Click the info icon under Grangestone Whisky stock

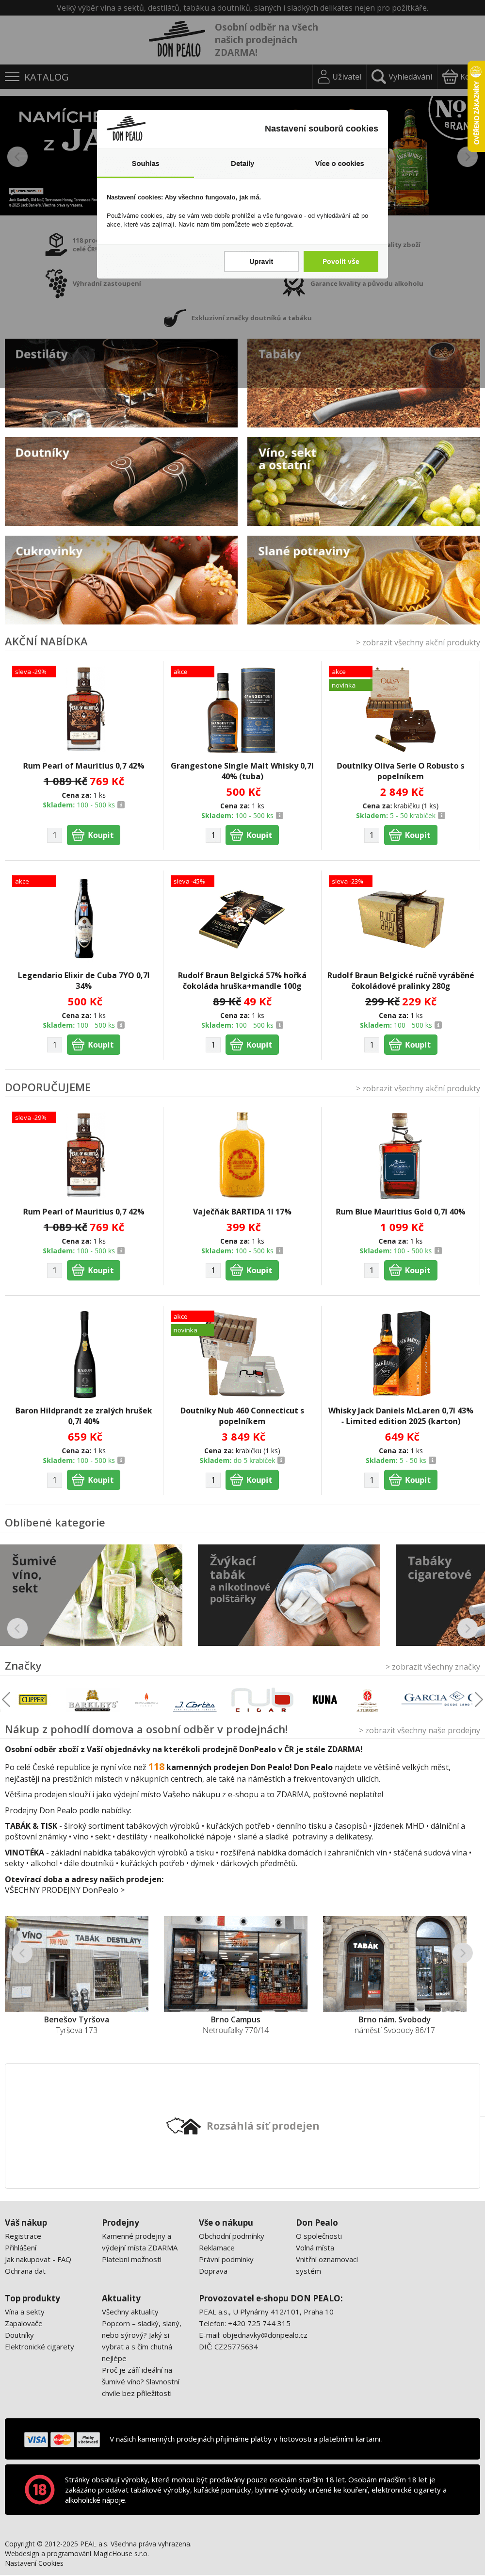pyautogui.click(x=279, y=816)
